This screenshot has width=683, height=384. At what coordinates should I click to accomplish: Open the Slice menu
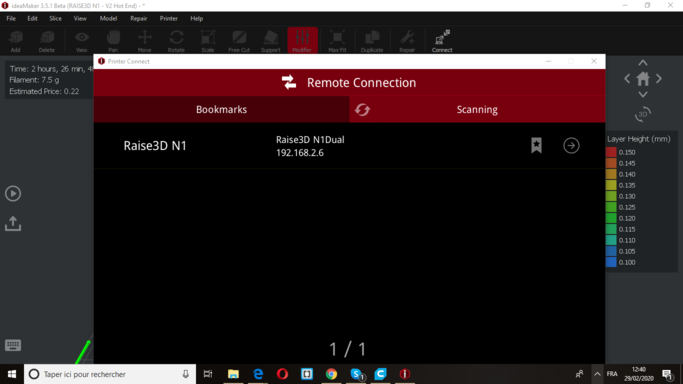[x=55, y=18]
